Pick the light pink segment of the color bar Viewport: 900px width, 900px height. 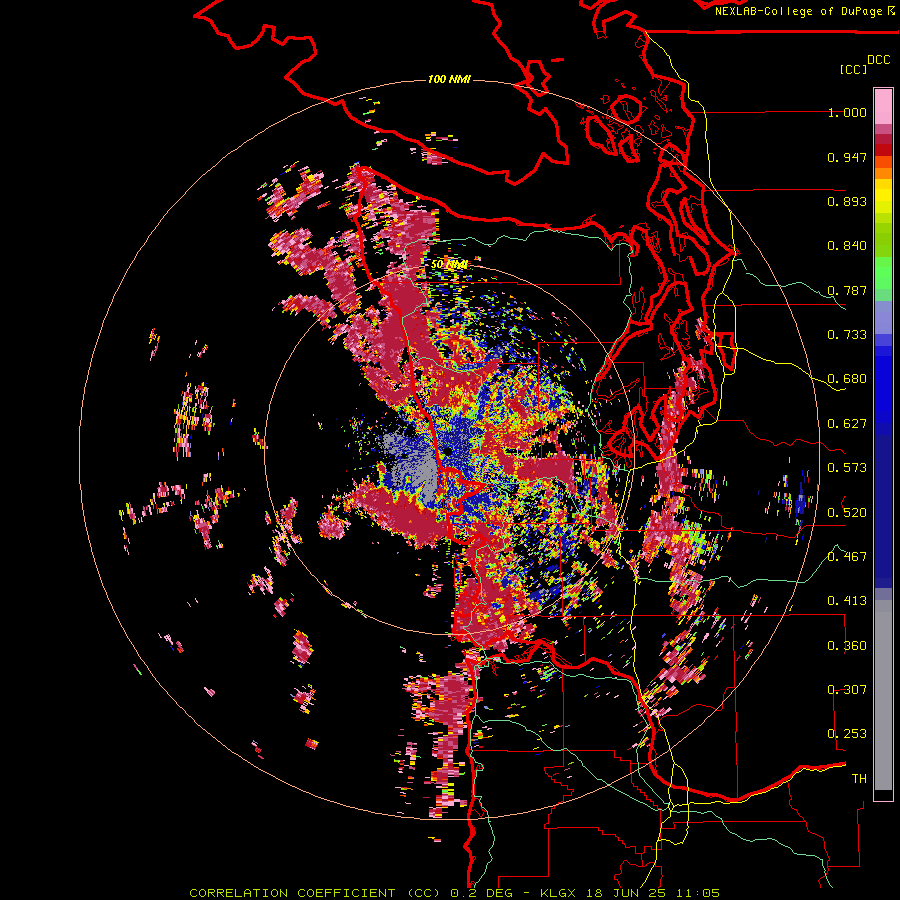point(883,106)
